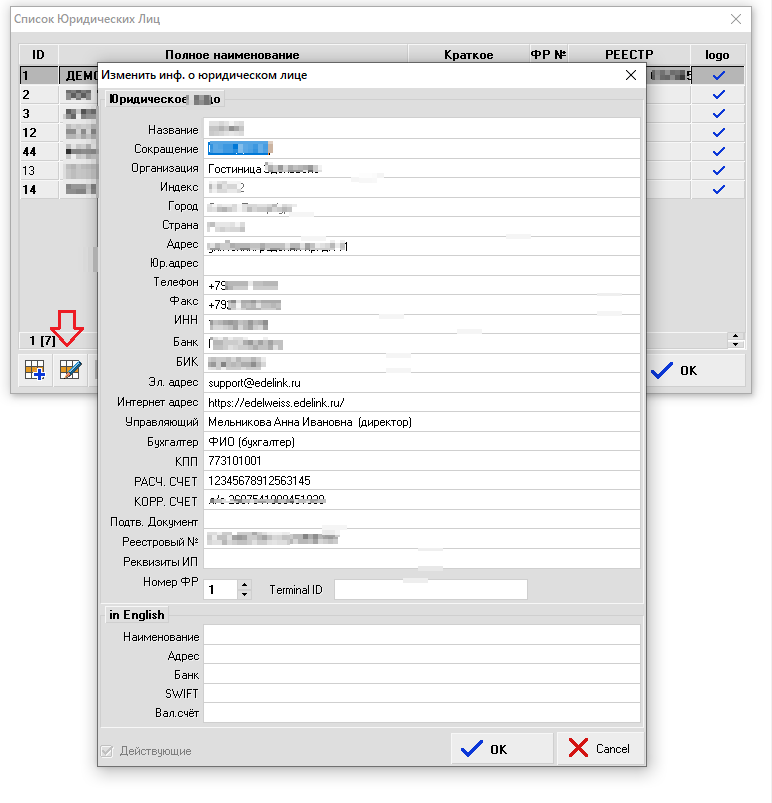Click the Реестровый № field
Screen dimensions: 772x803
click(x=422, y=539)
